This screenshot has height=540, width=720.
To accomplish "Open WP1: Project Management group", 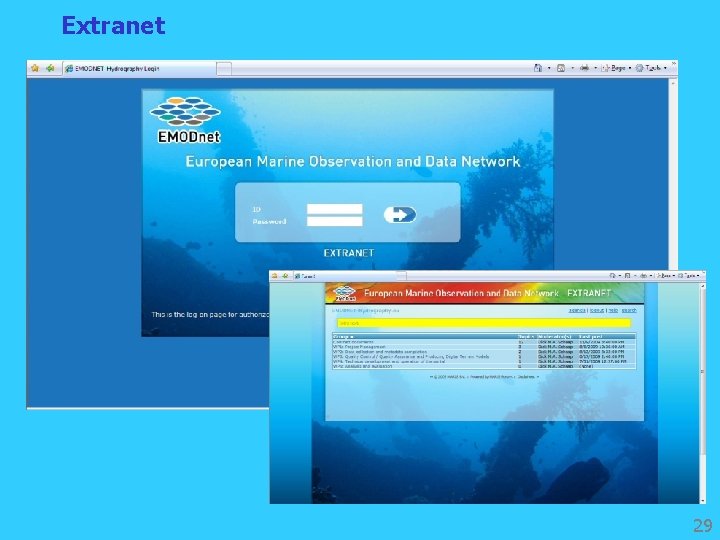I will 359,347.
